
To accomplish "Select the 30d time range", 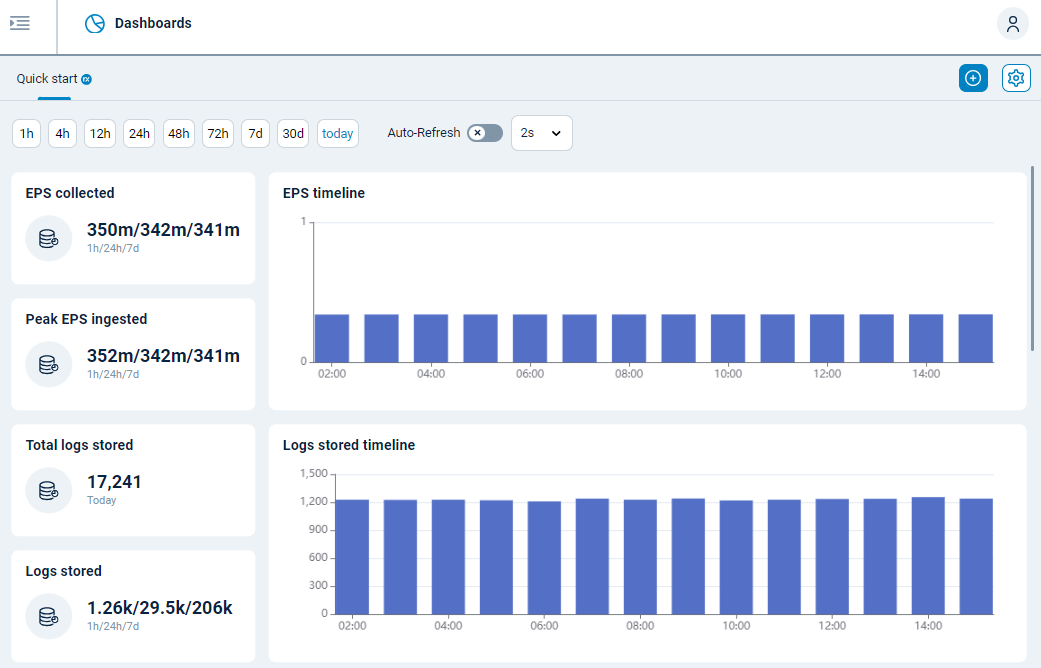I will point(292,132).
